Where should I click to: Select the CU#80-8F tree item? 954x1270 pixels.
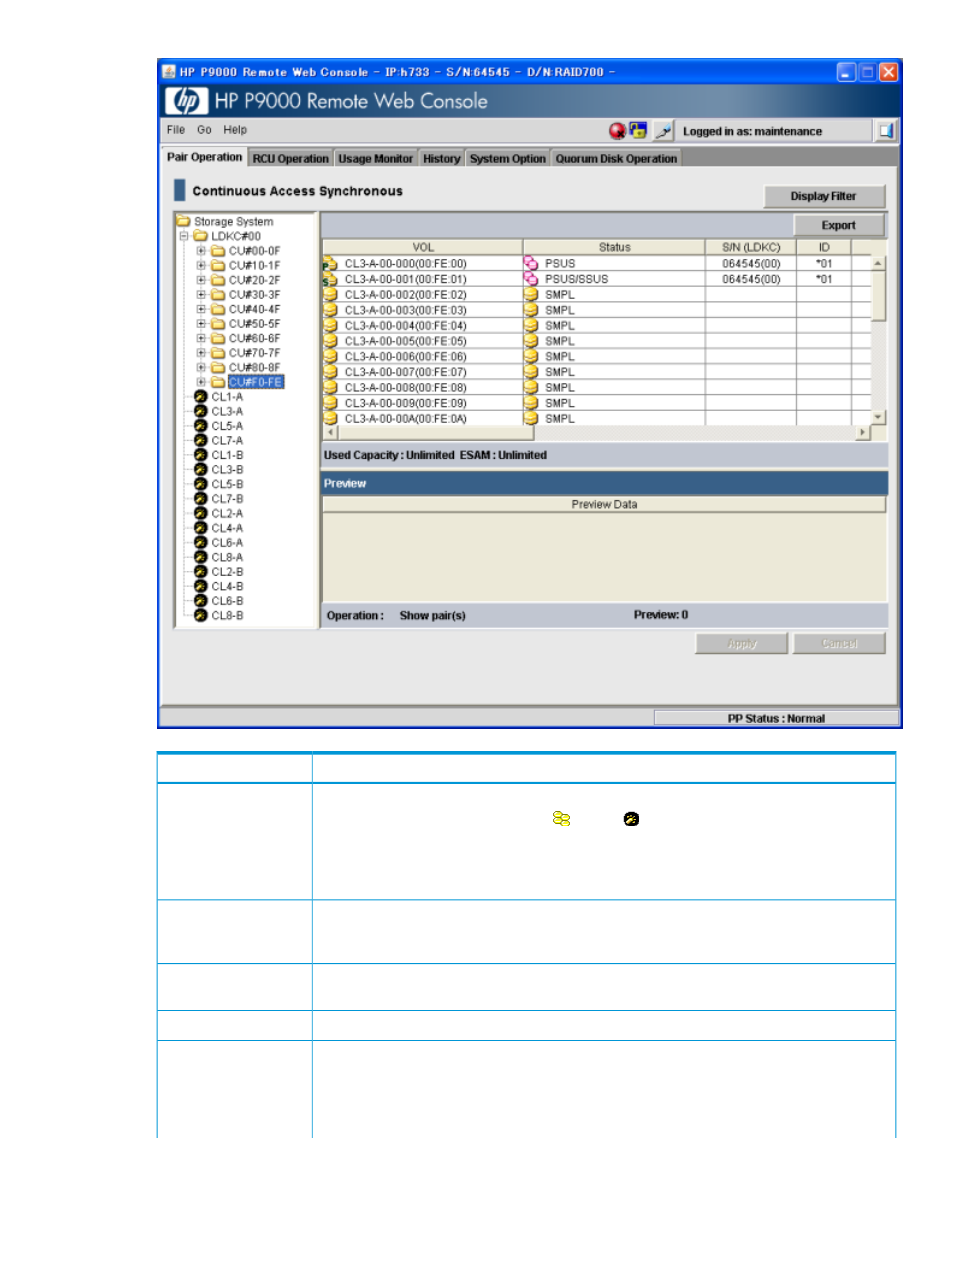[254, 367]
